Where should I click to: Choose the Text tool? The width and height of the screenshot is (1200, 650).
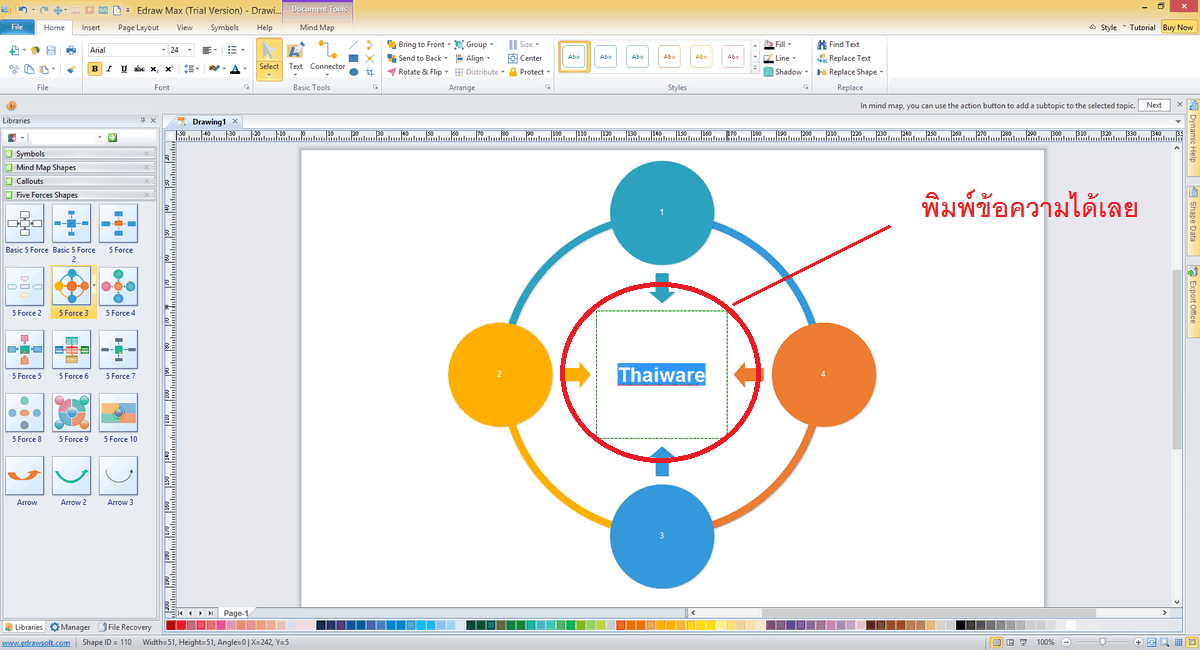tap(296, 58)
